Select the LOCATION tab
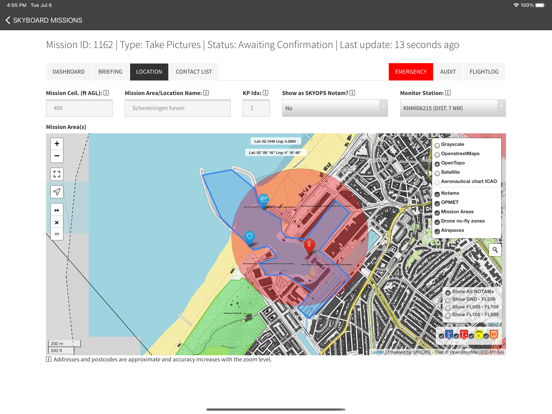This screenshot has height=414, width=552. coord(149,72)
